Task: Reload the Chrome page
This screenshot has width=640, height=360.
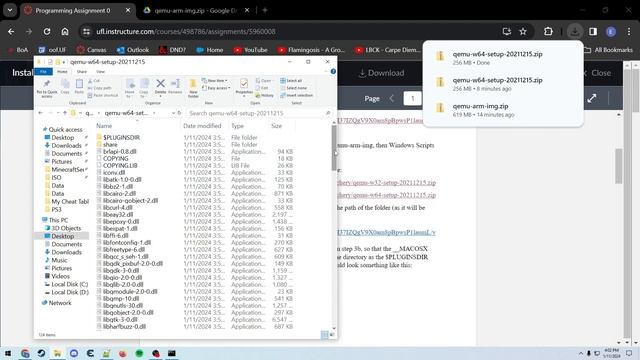Action: [x=47, y=31]
